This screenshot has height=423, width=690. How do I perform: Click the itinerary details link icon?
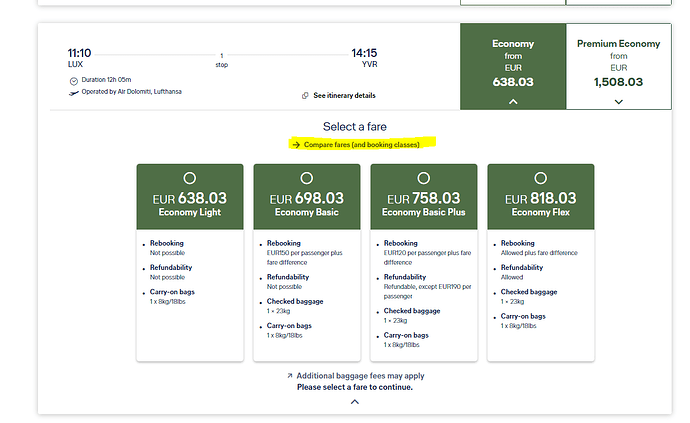click(305, 96)
